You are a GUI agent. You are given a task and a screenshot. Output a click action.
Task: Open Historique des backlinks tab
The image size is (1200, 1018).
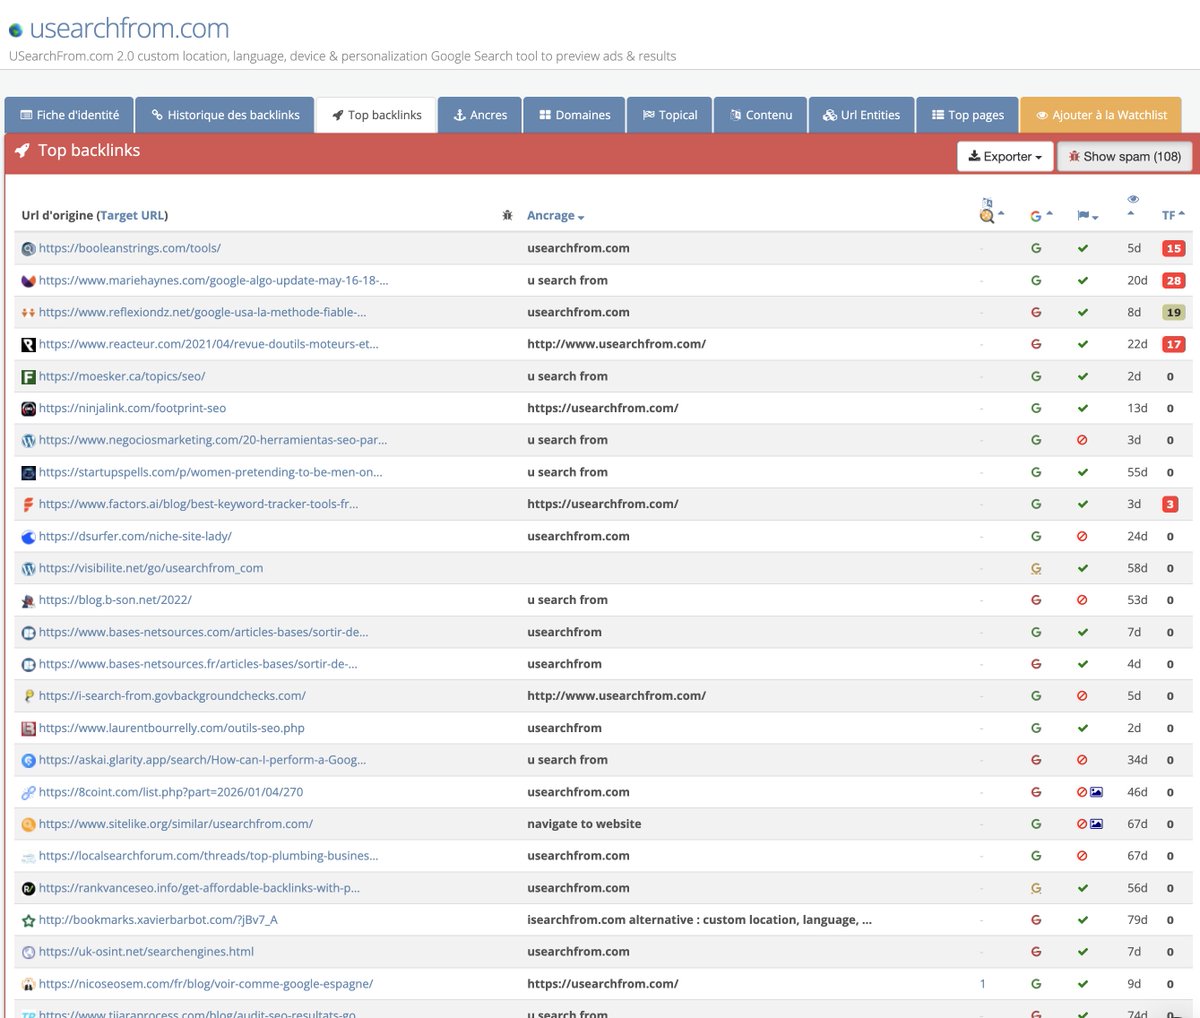tap(225, 115)
